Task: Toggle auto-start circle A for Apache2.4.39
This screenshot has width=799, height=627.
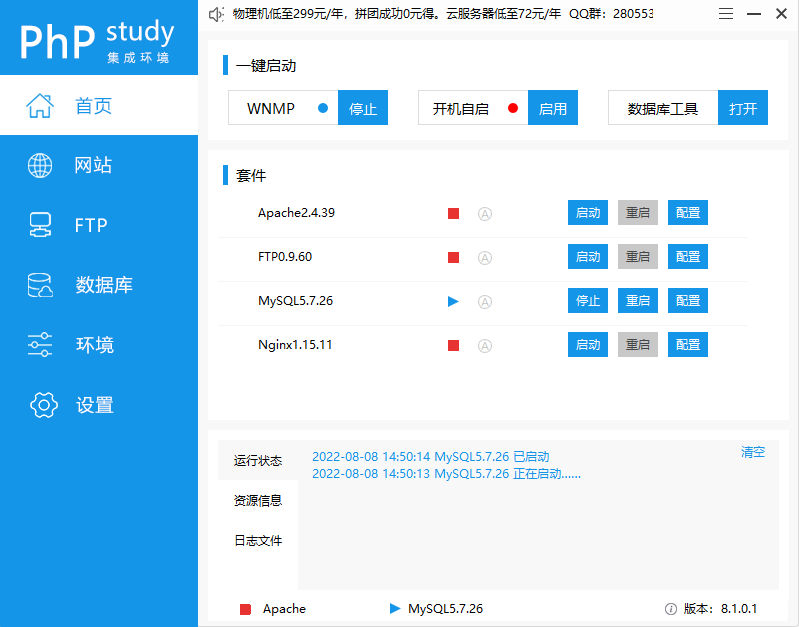Action: (x=485, y=214)
